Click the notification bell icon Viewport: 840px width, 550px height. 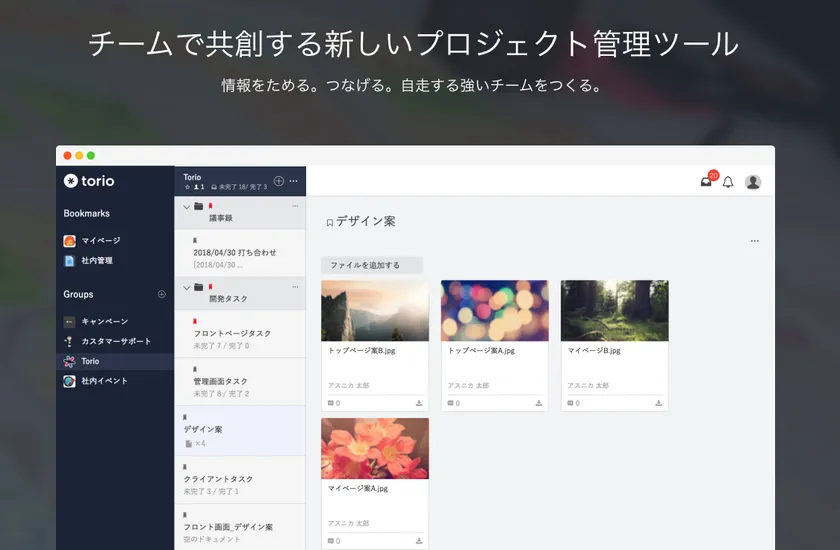click(728, 182)
